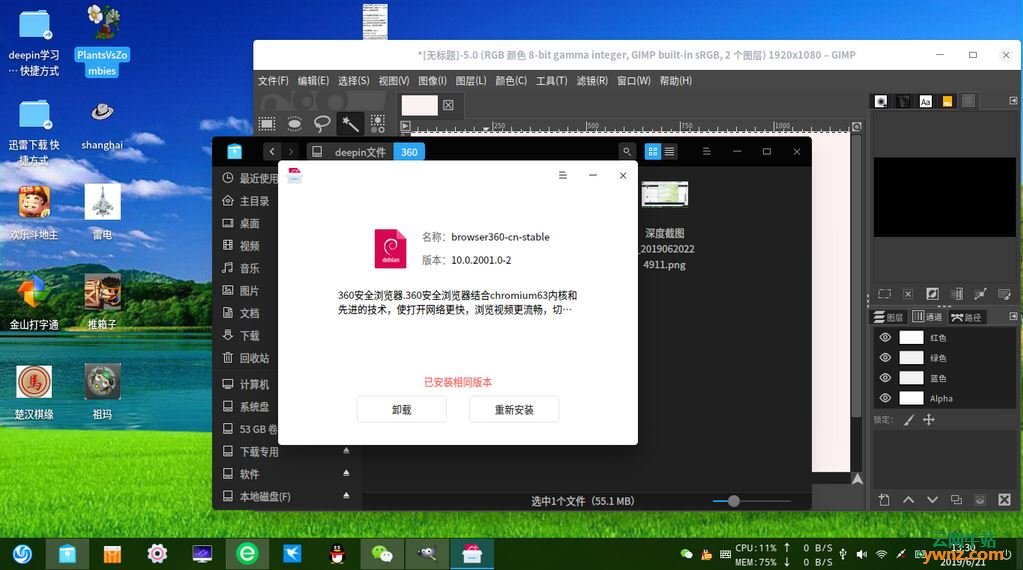This screenshot has width=1023, height=570.
Task: Eject the 下载专用 volume
Action: (x=346, y=451)
